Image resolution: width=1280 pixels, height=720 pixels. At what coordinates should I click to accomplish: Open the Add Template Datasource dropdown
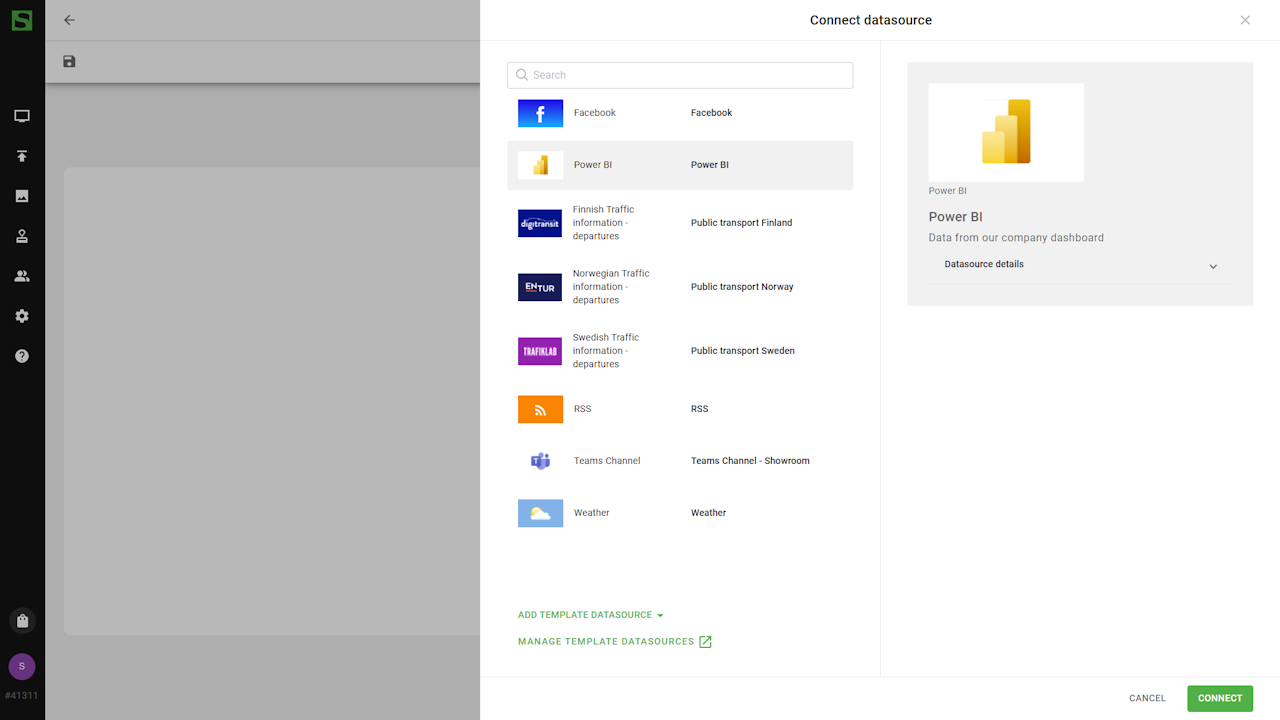click(590, 615)
